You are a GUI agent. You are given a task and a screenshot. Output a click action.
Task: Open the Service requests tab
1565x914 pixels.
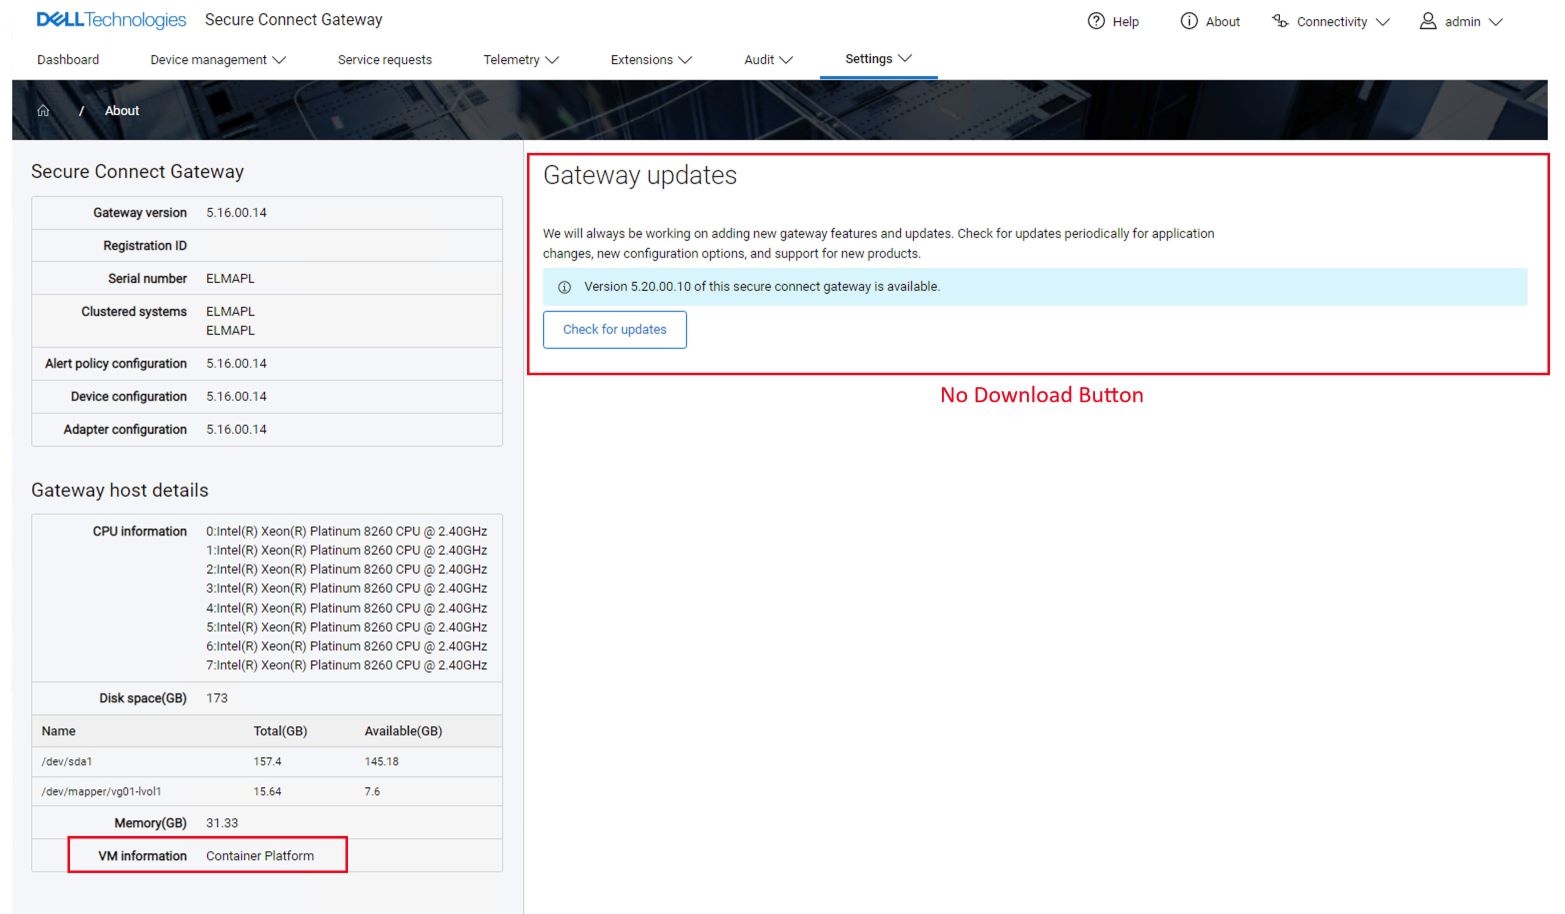point(385,59)
